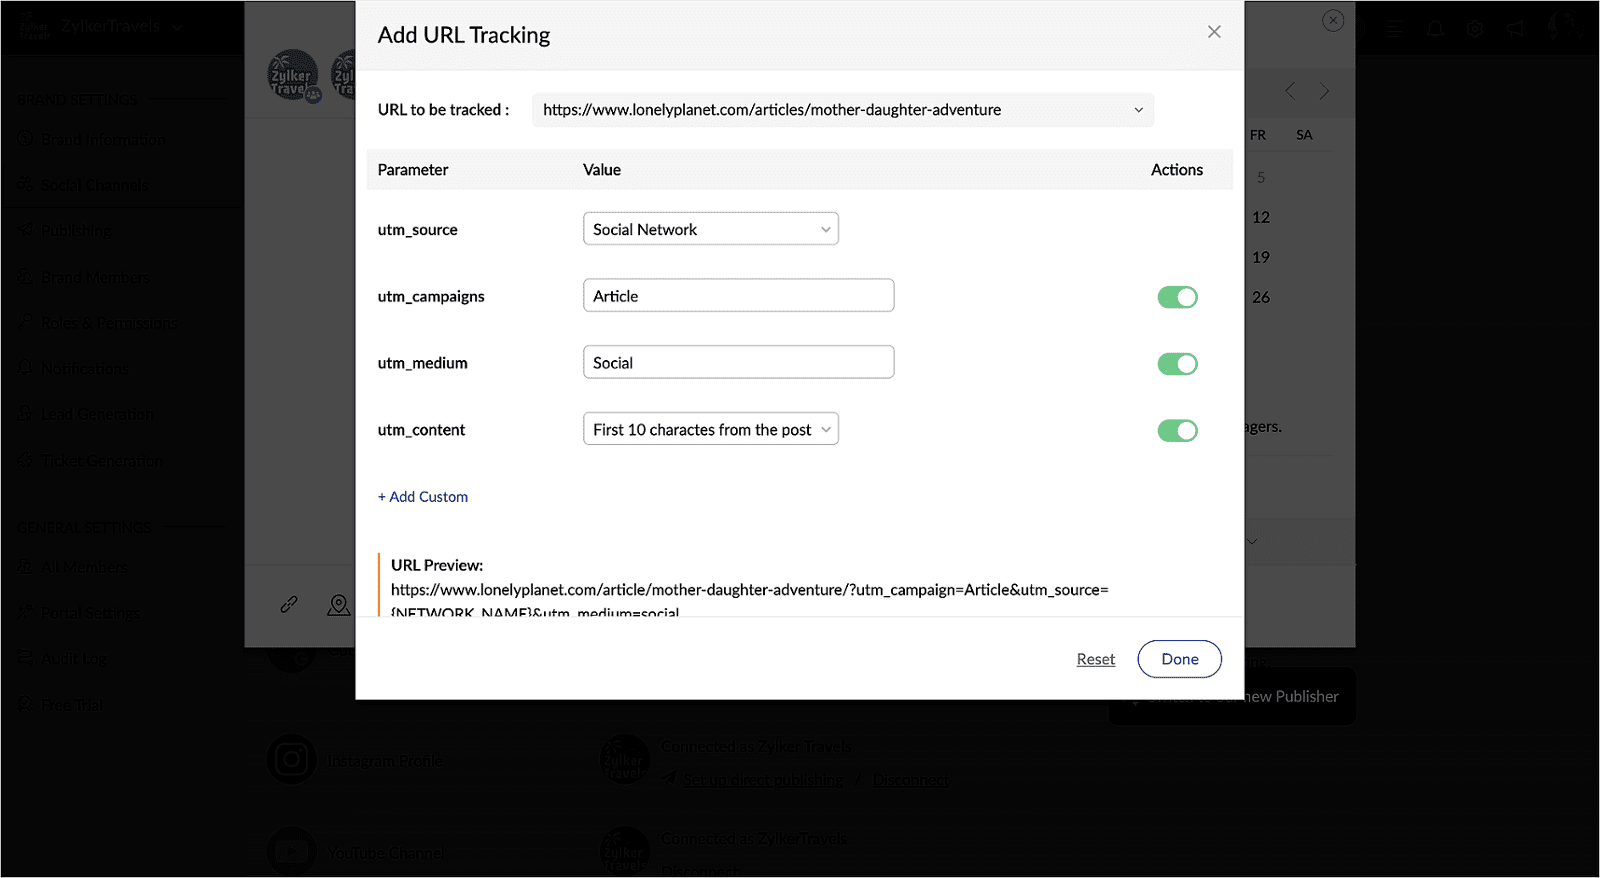
Task: Toggle off the utm_campaigns parameter switch
Action: pos(1177,297)
